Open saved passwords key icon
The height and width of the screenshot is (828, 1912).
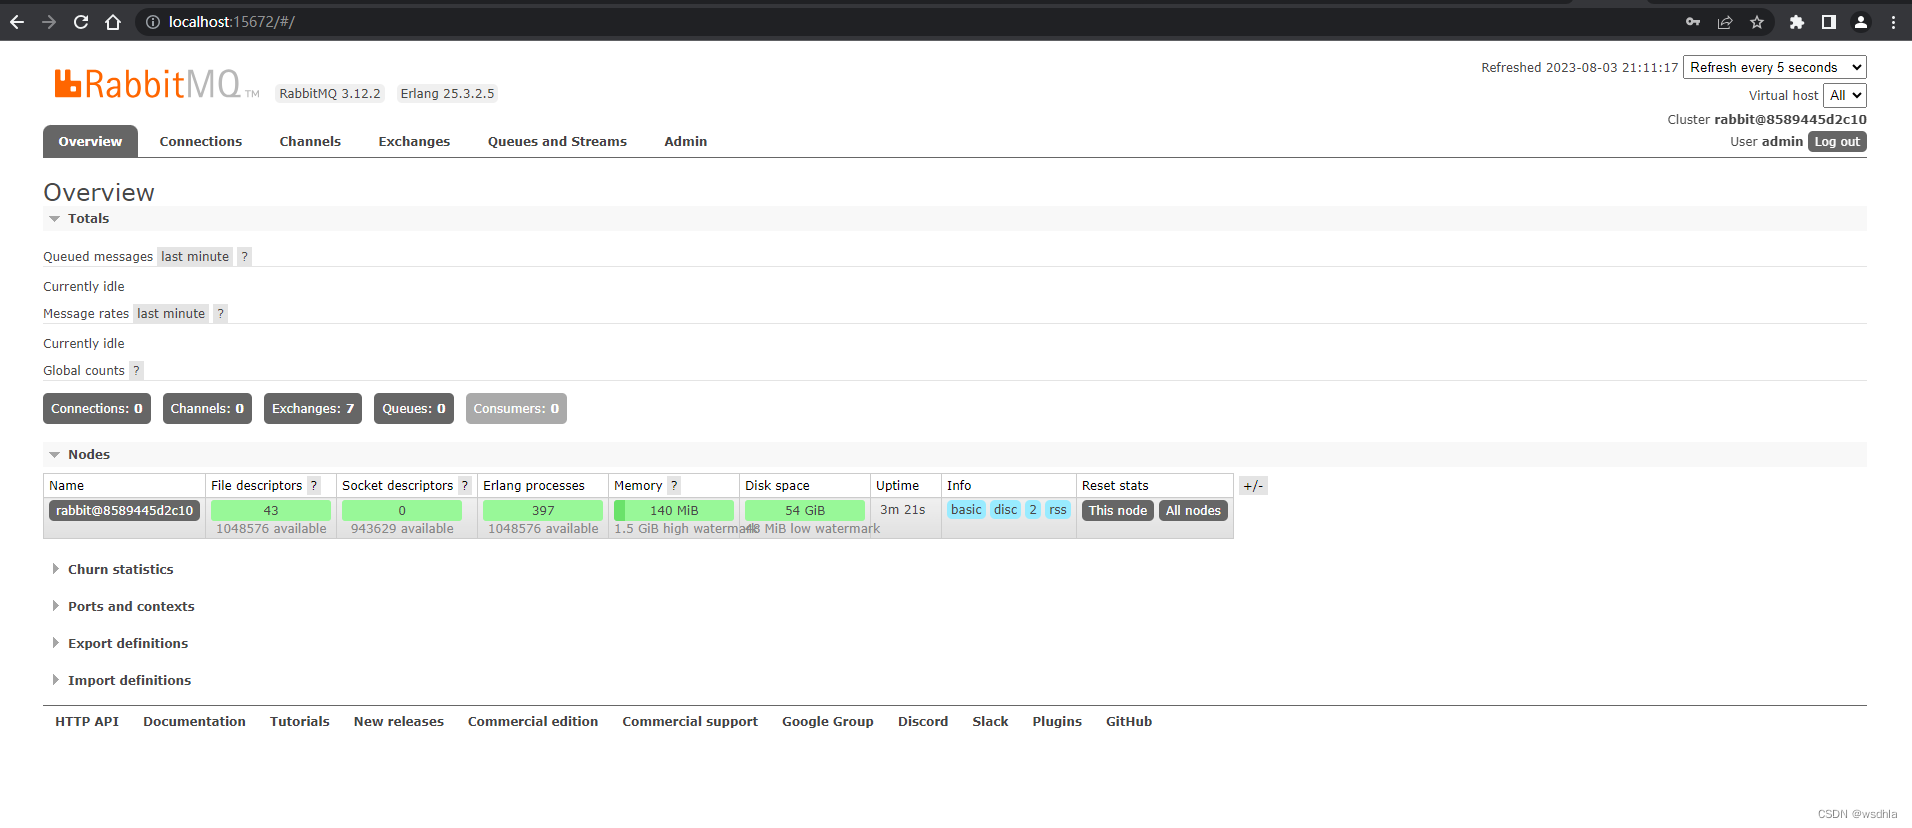coord(1693,22)
